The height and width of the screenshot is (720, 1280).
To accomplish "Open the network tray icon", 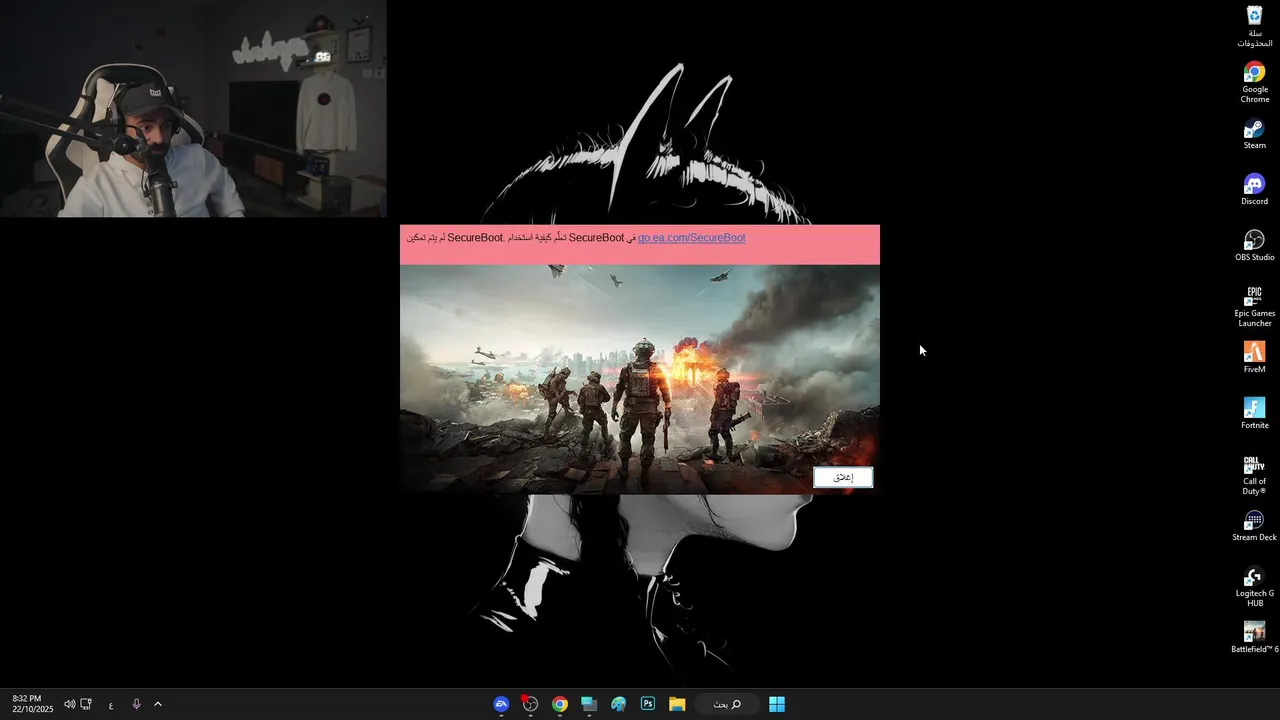I will [x=86, y=704].
